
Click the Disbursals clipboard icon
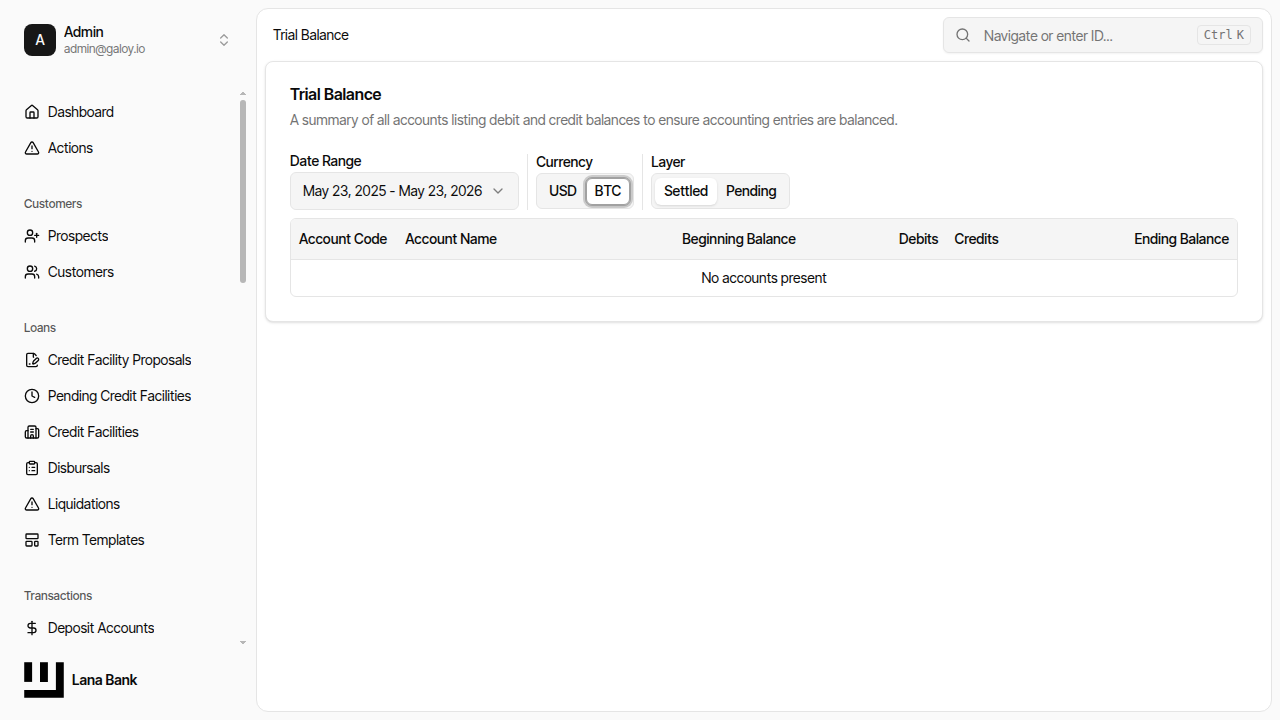32,468
